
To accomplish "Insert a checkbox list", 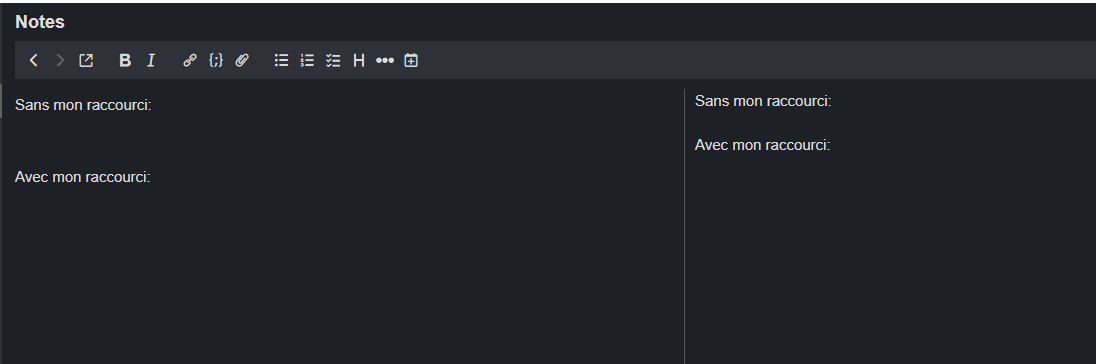I will 333,61.
